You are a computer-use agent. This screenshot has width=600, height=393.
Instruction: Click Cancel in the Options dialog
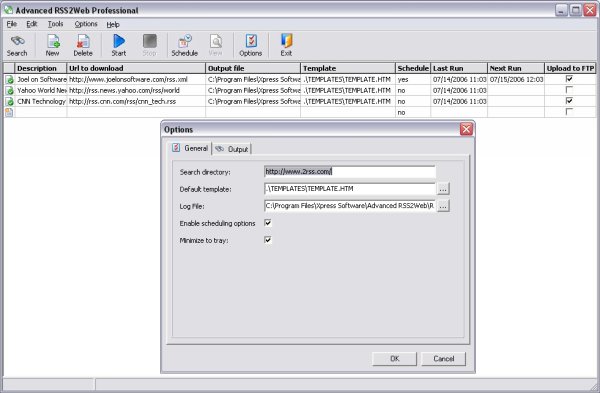click(x=443, y=359)
